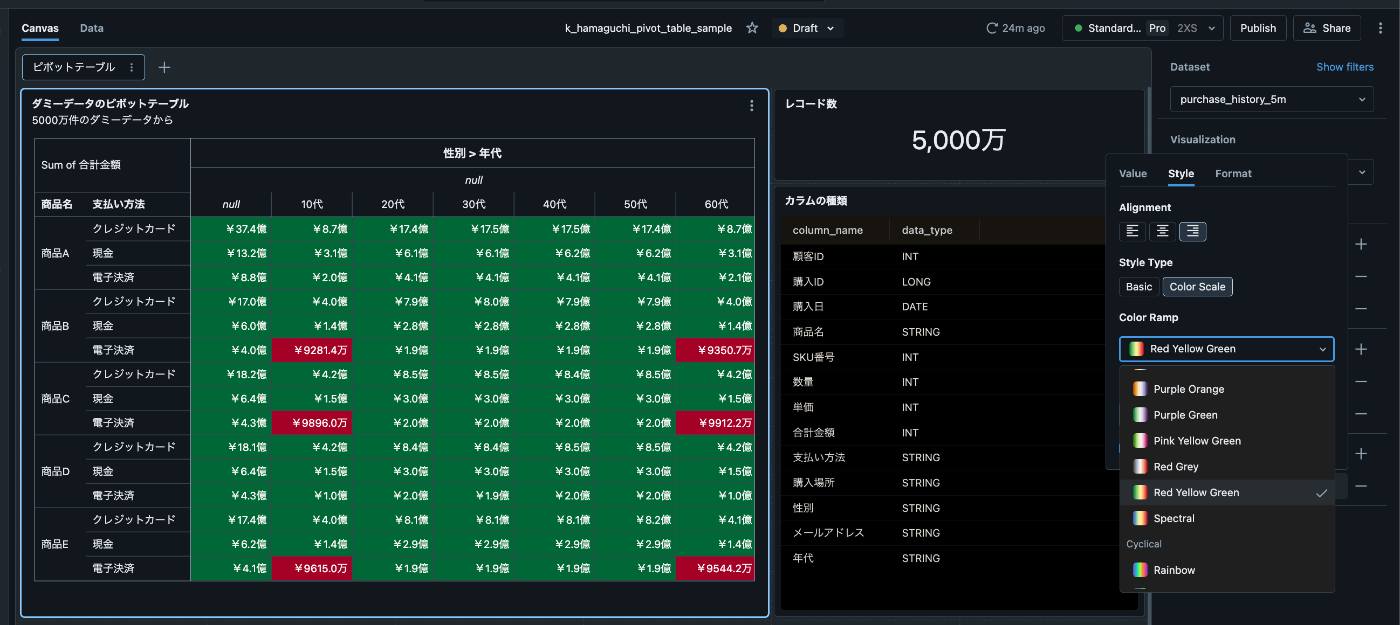Open the Value tab in the popup
Image resolution: width=1400 pixels, height=625 pixels.
tap(1133, 173)
